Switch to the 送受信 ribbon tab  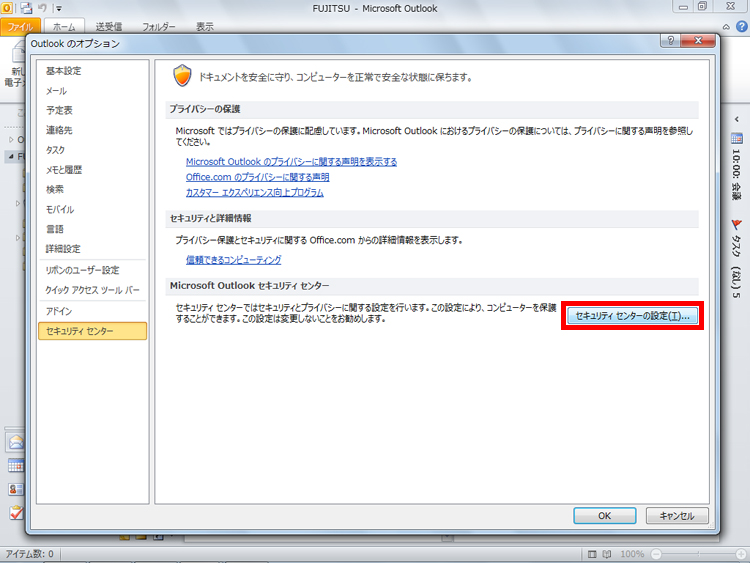point(109,27)
